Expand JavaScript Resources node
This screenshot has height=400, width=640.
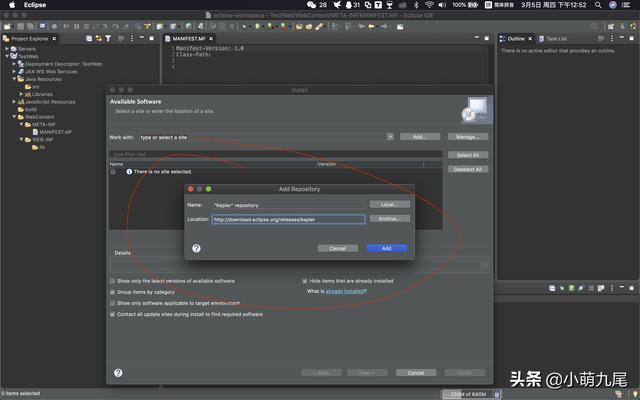pos(14,102)
